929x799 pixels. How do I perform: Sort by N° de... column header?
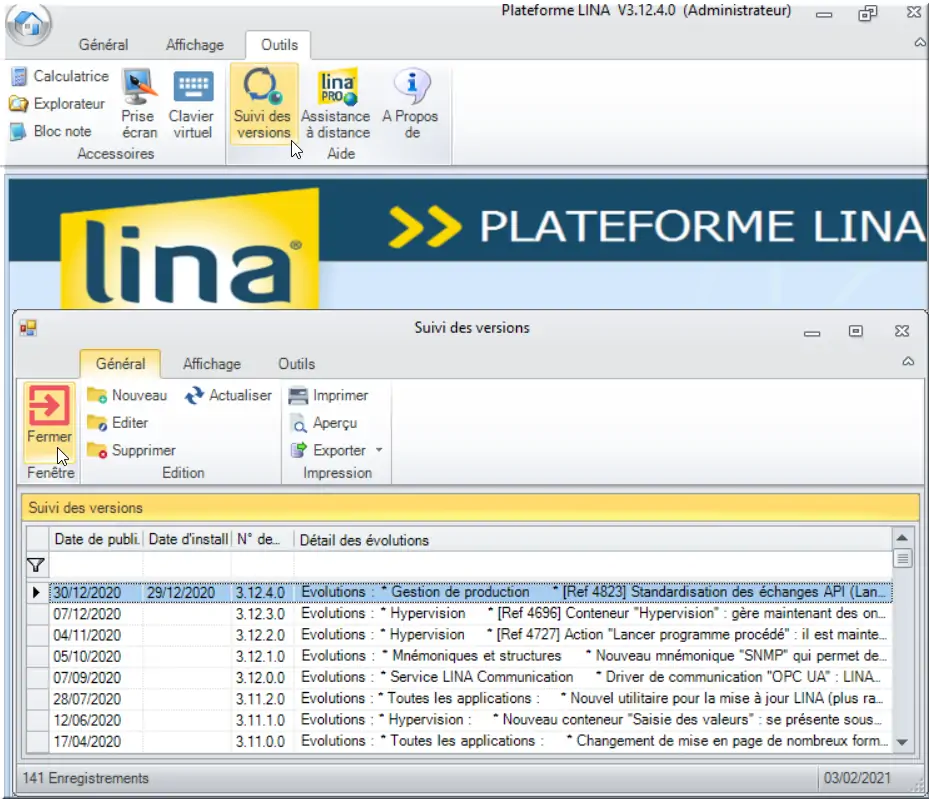point(262,540)
